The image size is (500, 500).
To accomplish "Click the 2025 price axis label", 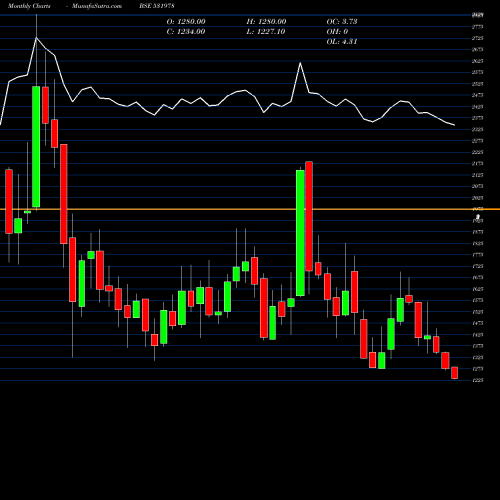I will 478,198.
